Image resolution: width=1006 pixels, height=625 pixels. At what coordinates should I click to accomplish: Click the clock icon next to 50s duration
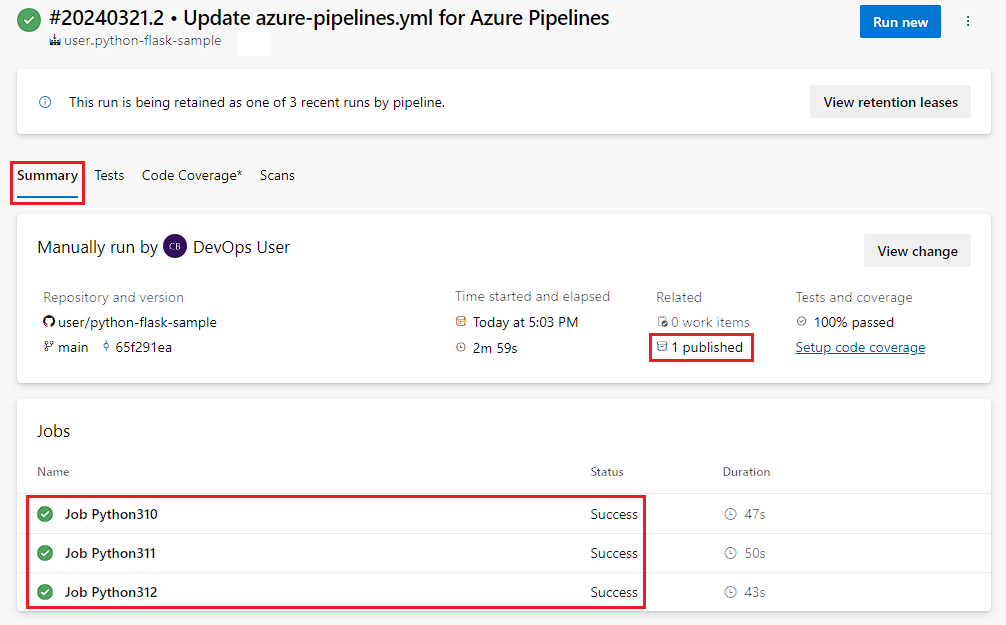point(730,553)
